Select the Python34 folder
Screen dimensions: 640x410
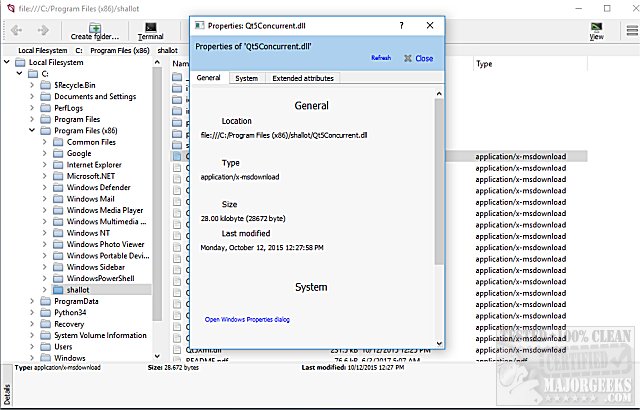tap(70, 312)
